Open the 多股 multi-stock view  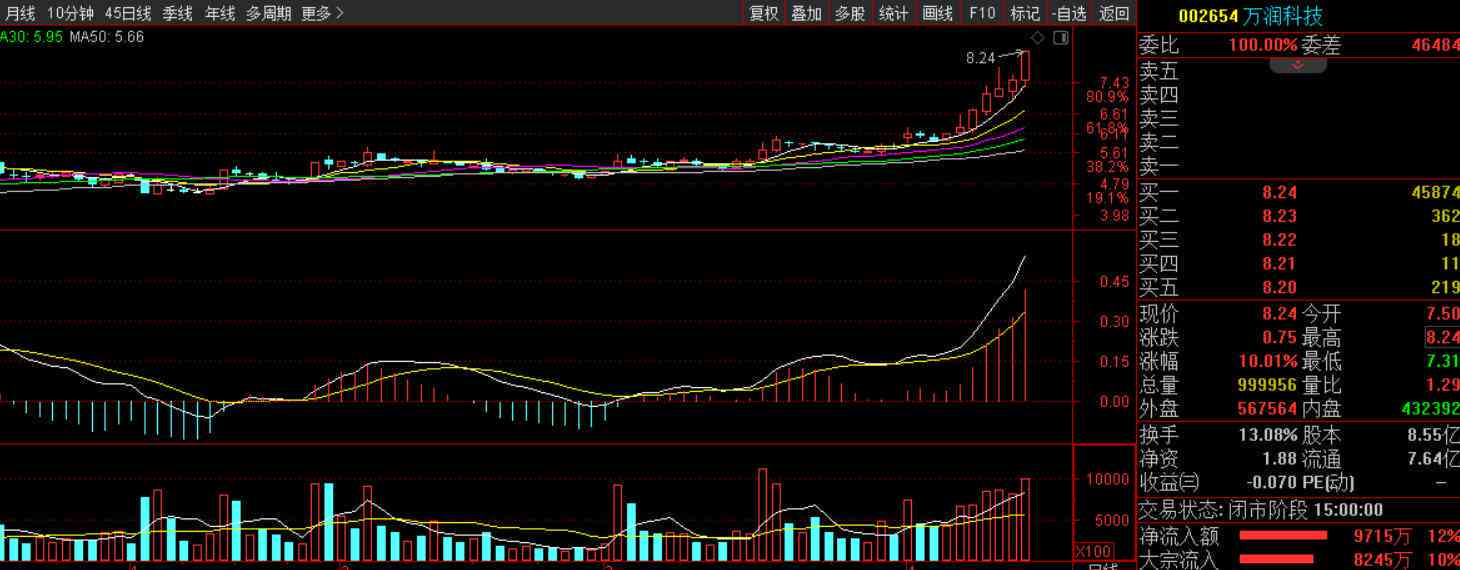[849, 13]
